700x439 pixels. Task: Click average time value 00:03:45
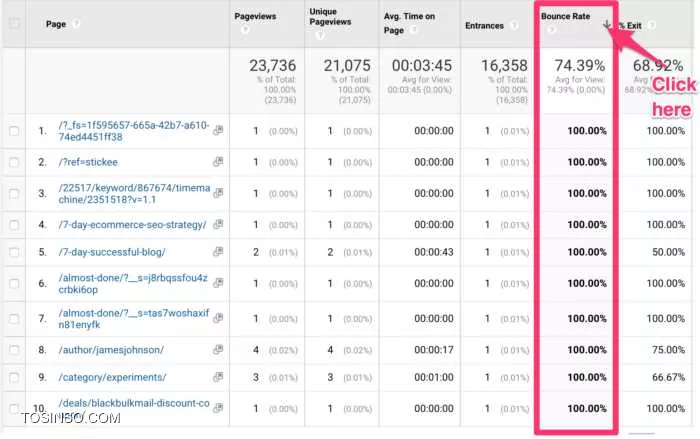coord(422,66)
